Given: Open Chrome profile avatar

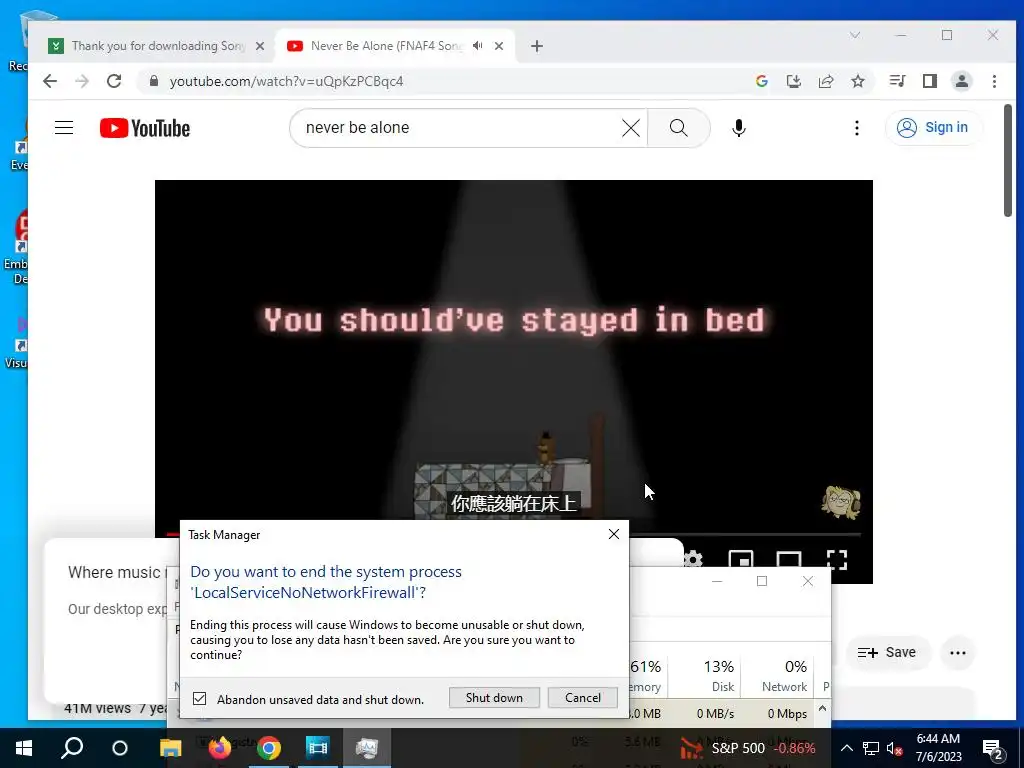Looking at the screenshot, I should (962, 81).
